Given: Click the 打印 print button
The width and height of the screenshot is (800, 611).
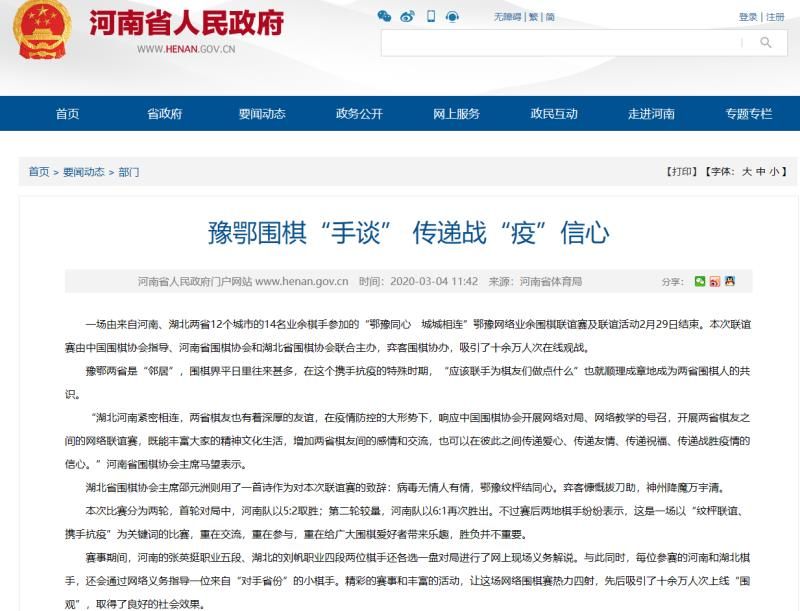Looking at the screenshot, I should pyautogui.click(x=682, y=172).
